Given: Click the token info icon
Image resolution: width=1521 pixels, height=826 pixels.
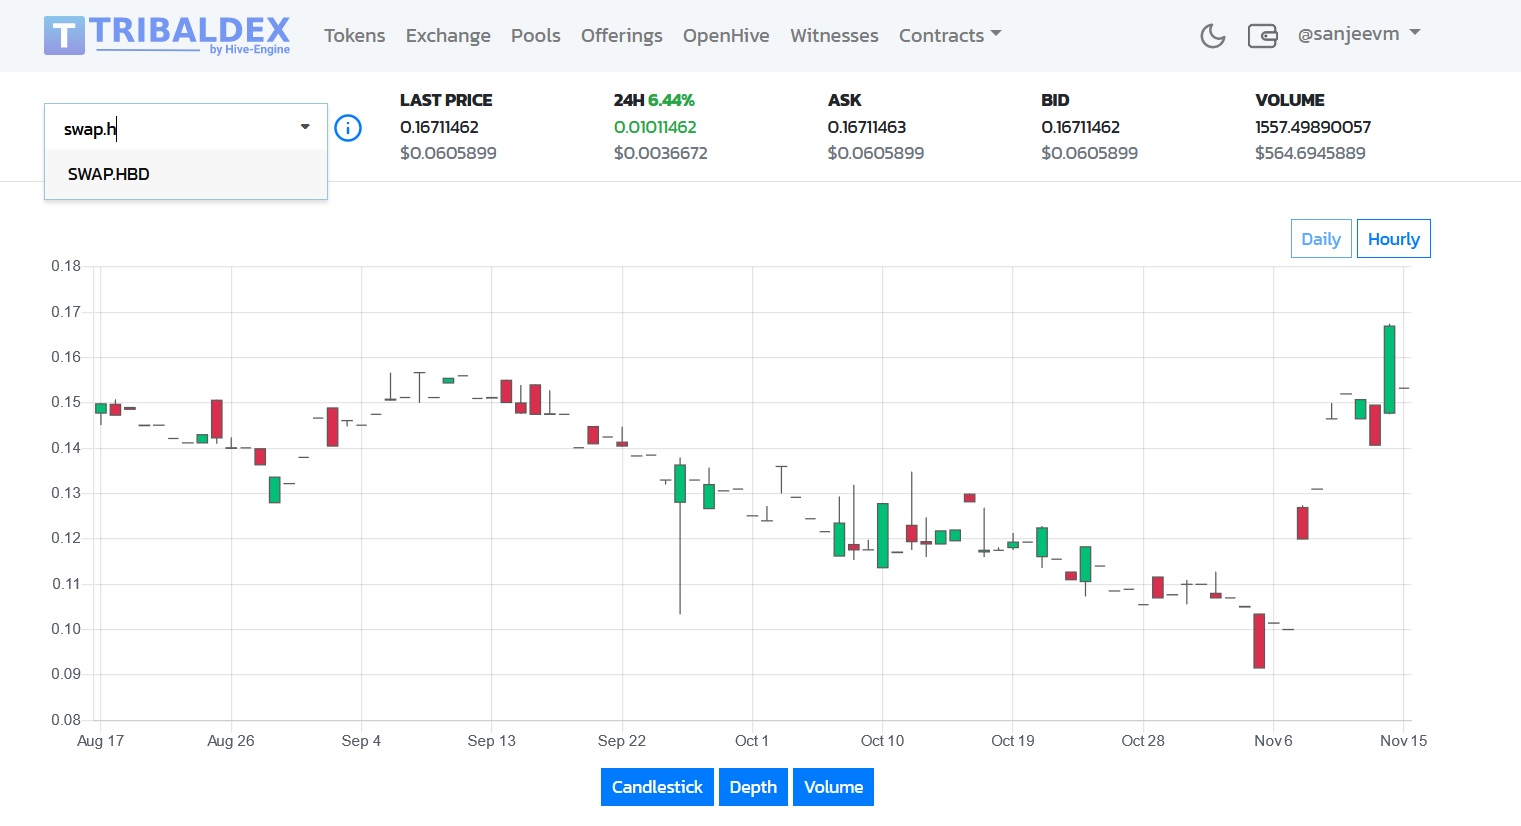Looking at the screenshot, I should click(x=348, y=128).
